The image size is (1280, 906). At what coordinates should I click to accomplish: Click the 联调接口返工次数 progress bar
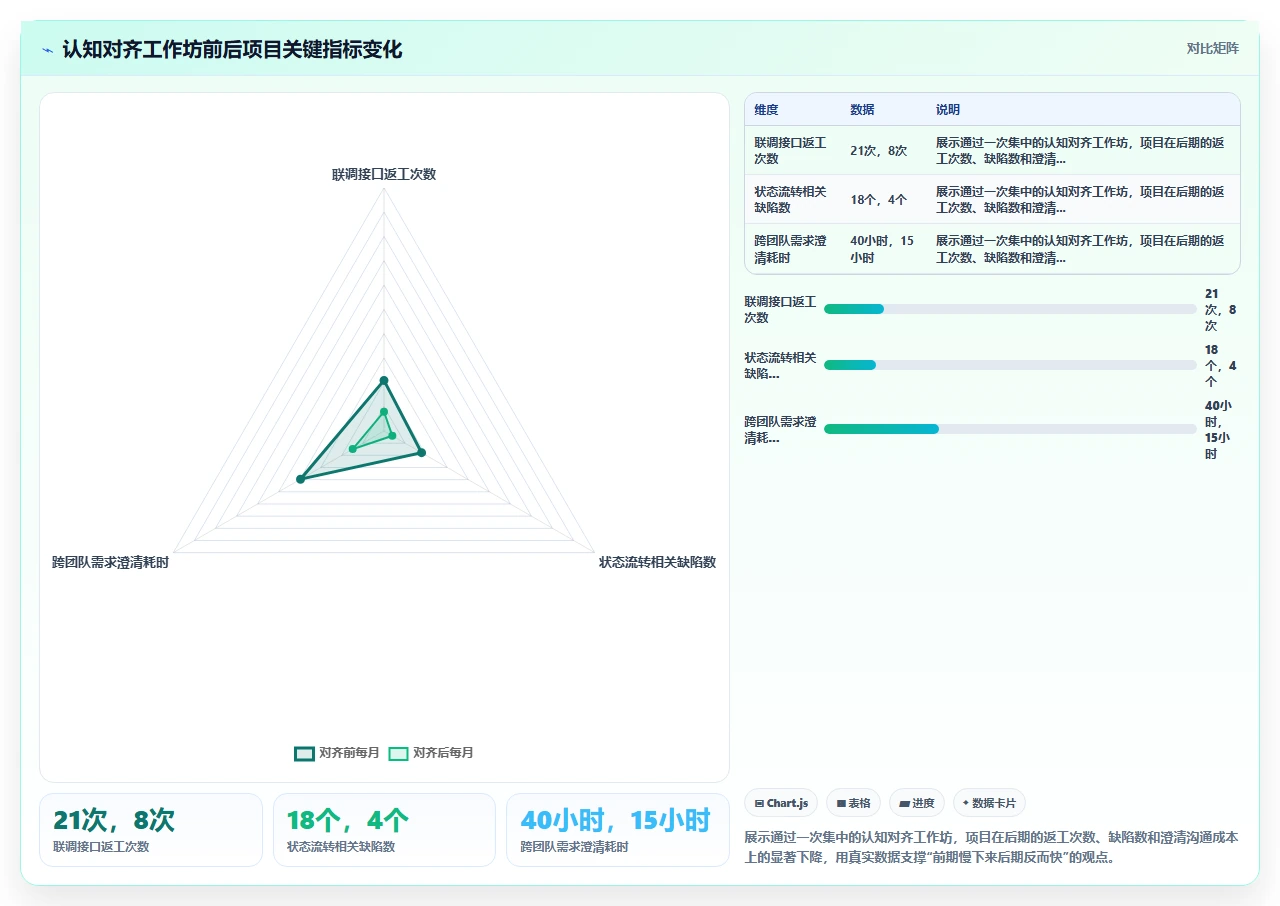pos(1010,309)
